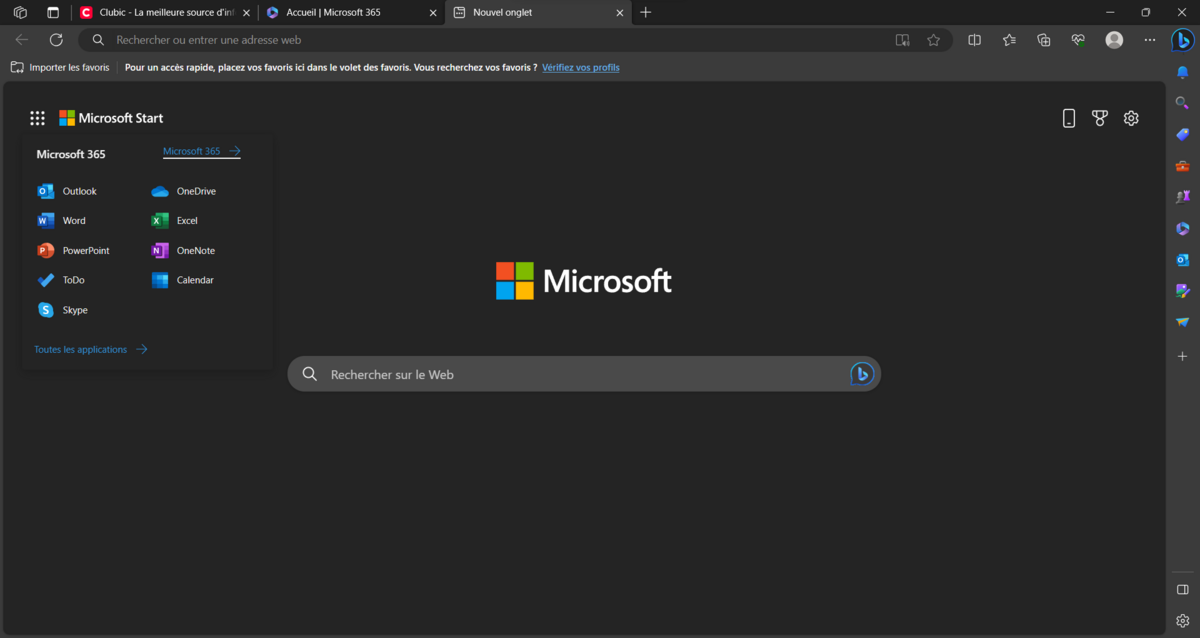This screenshot has height=638, width=1200.
Task: Add this page to favorites star
Action: 934,40
